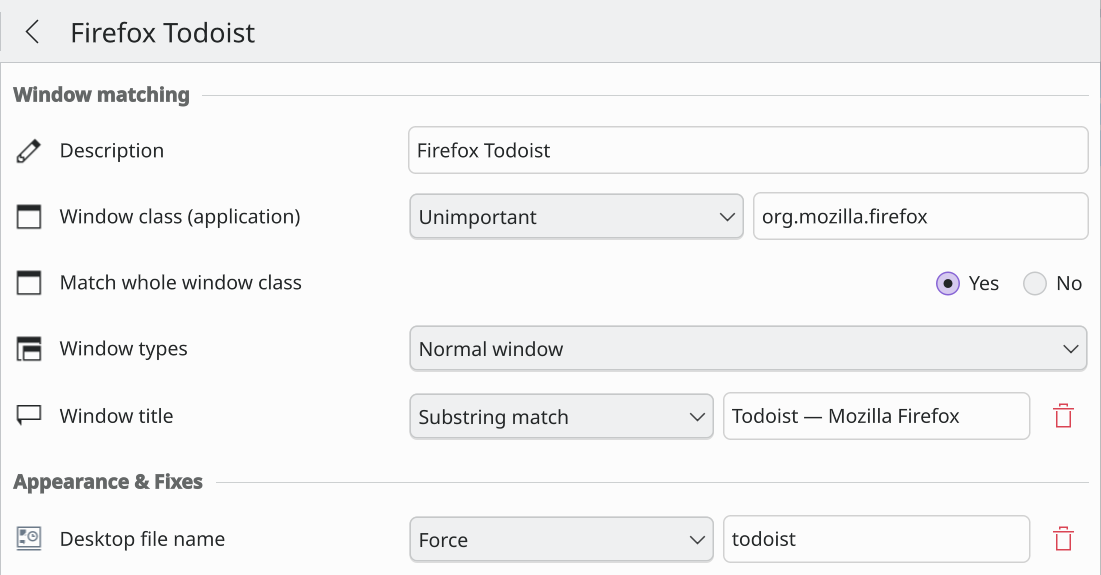1101x575 pixels.
Task: Open the Force dropdown for Desktop file name
Action: click(x=562, y=539)
